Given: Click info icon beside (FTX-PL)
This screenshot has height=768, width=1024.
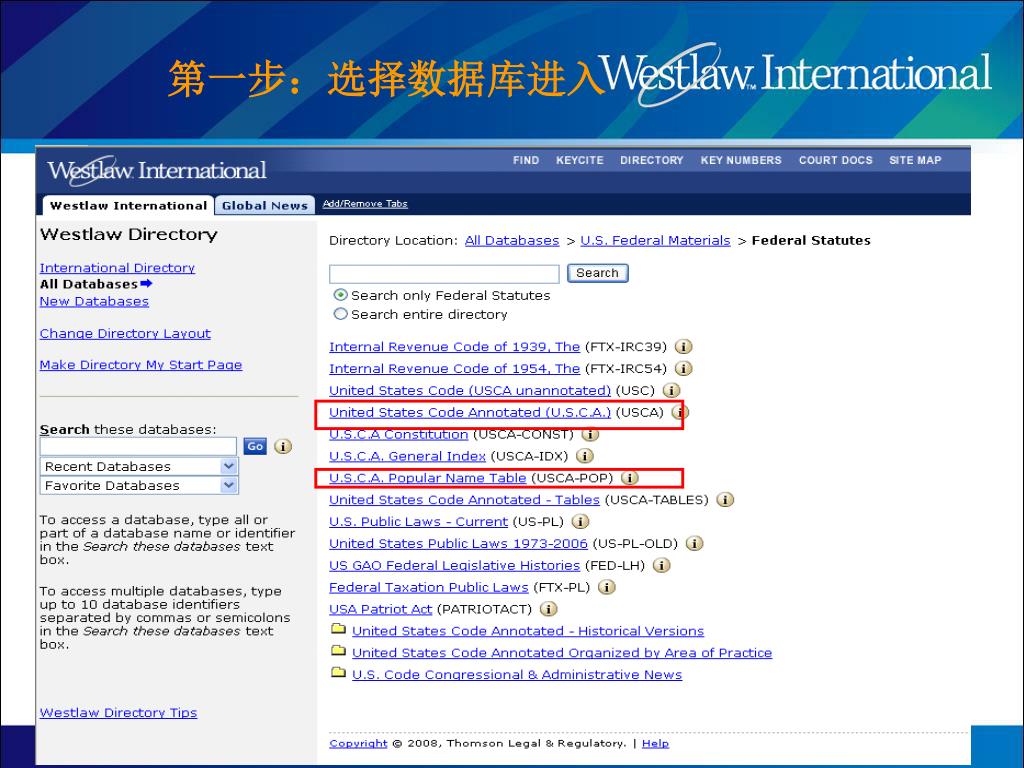Looking at the screenshot, I should point(607,588).
